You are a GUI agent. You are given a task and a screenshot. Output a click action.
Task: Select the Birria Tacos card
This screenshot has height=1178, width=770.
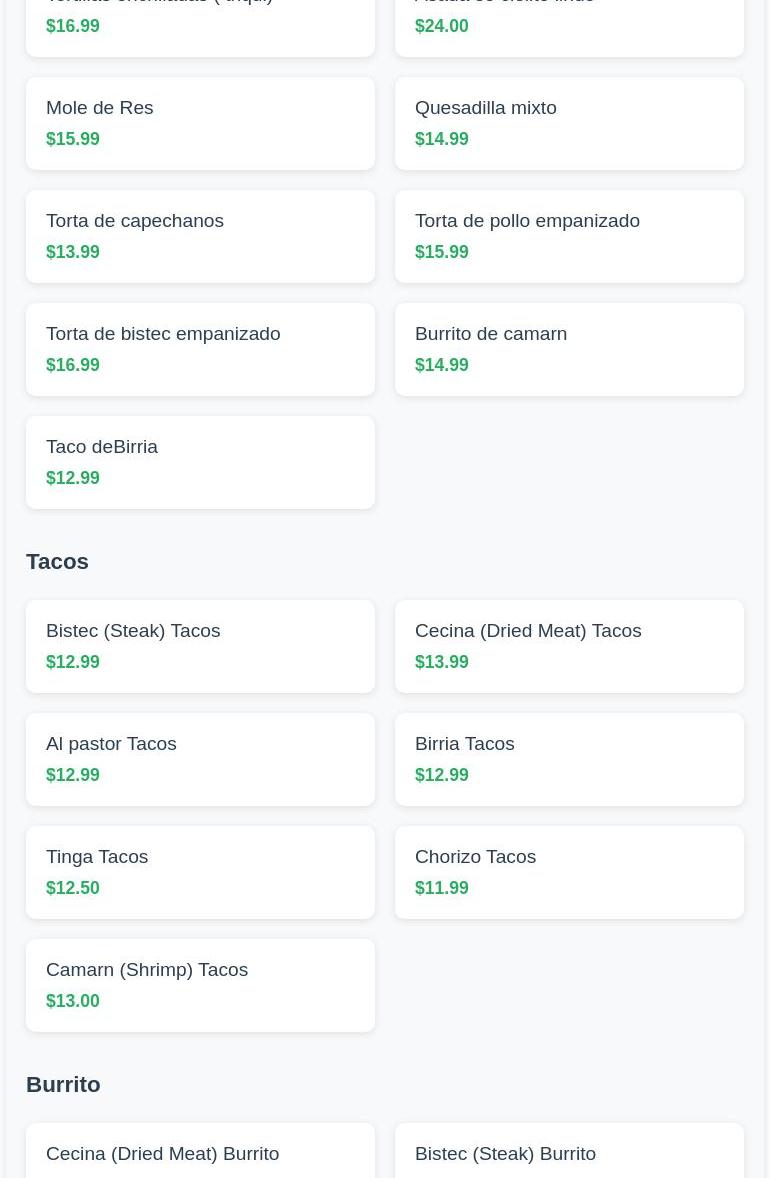(569, 759)
